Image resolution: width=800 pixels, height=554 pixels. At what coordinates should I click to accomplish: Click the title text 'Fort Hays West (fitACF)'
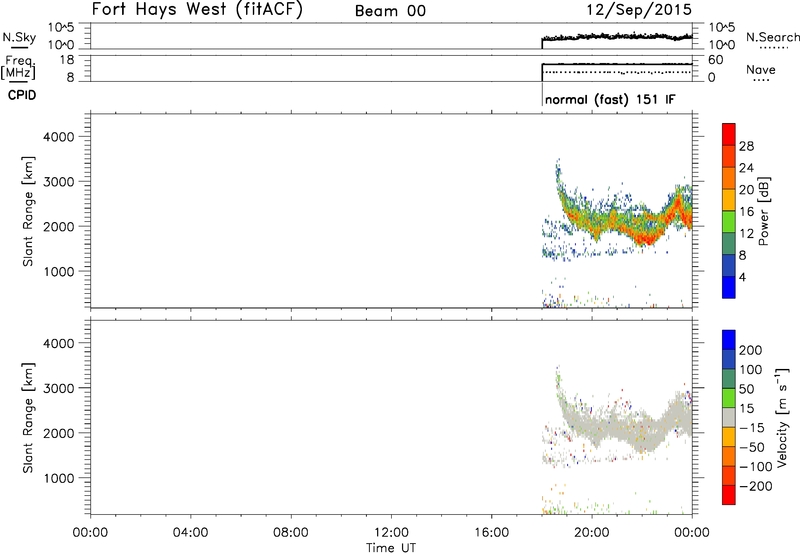pyautogui.click(x=197, y=9)
